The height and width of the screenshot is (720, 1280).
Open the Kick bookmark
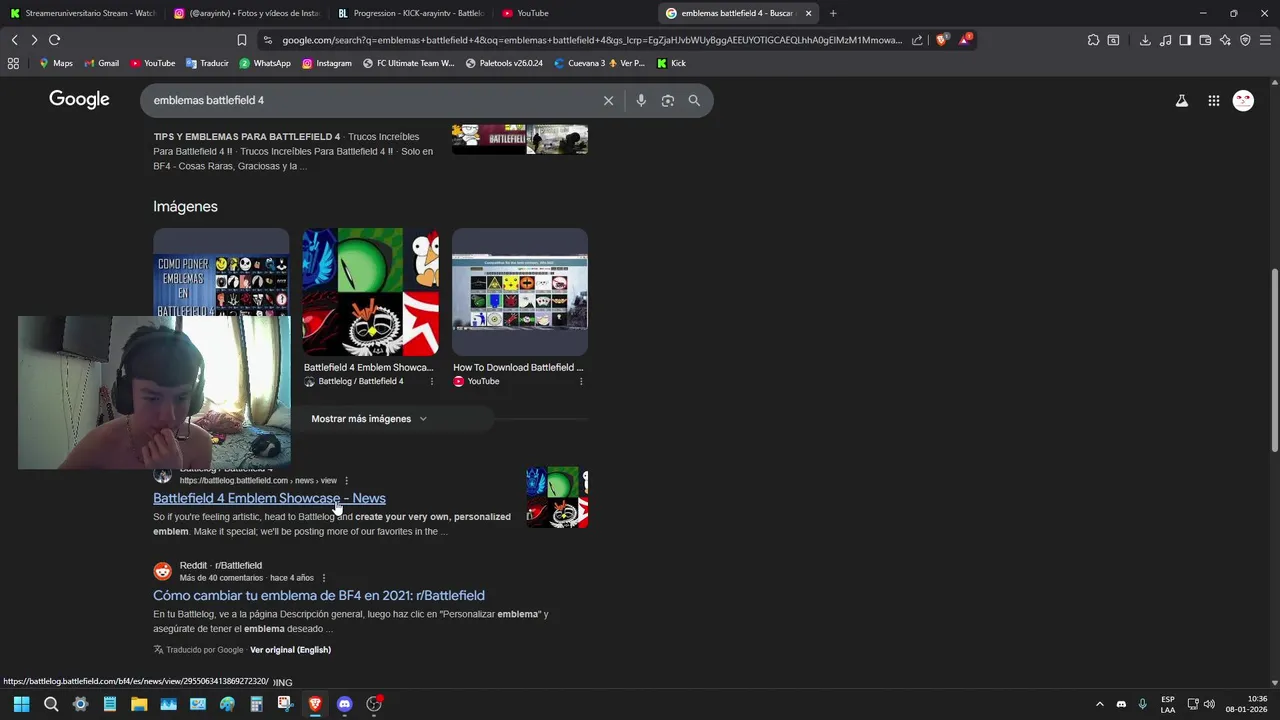(x=671, y=63)
